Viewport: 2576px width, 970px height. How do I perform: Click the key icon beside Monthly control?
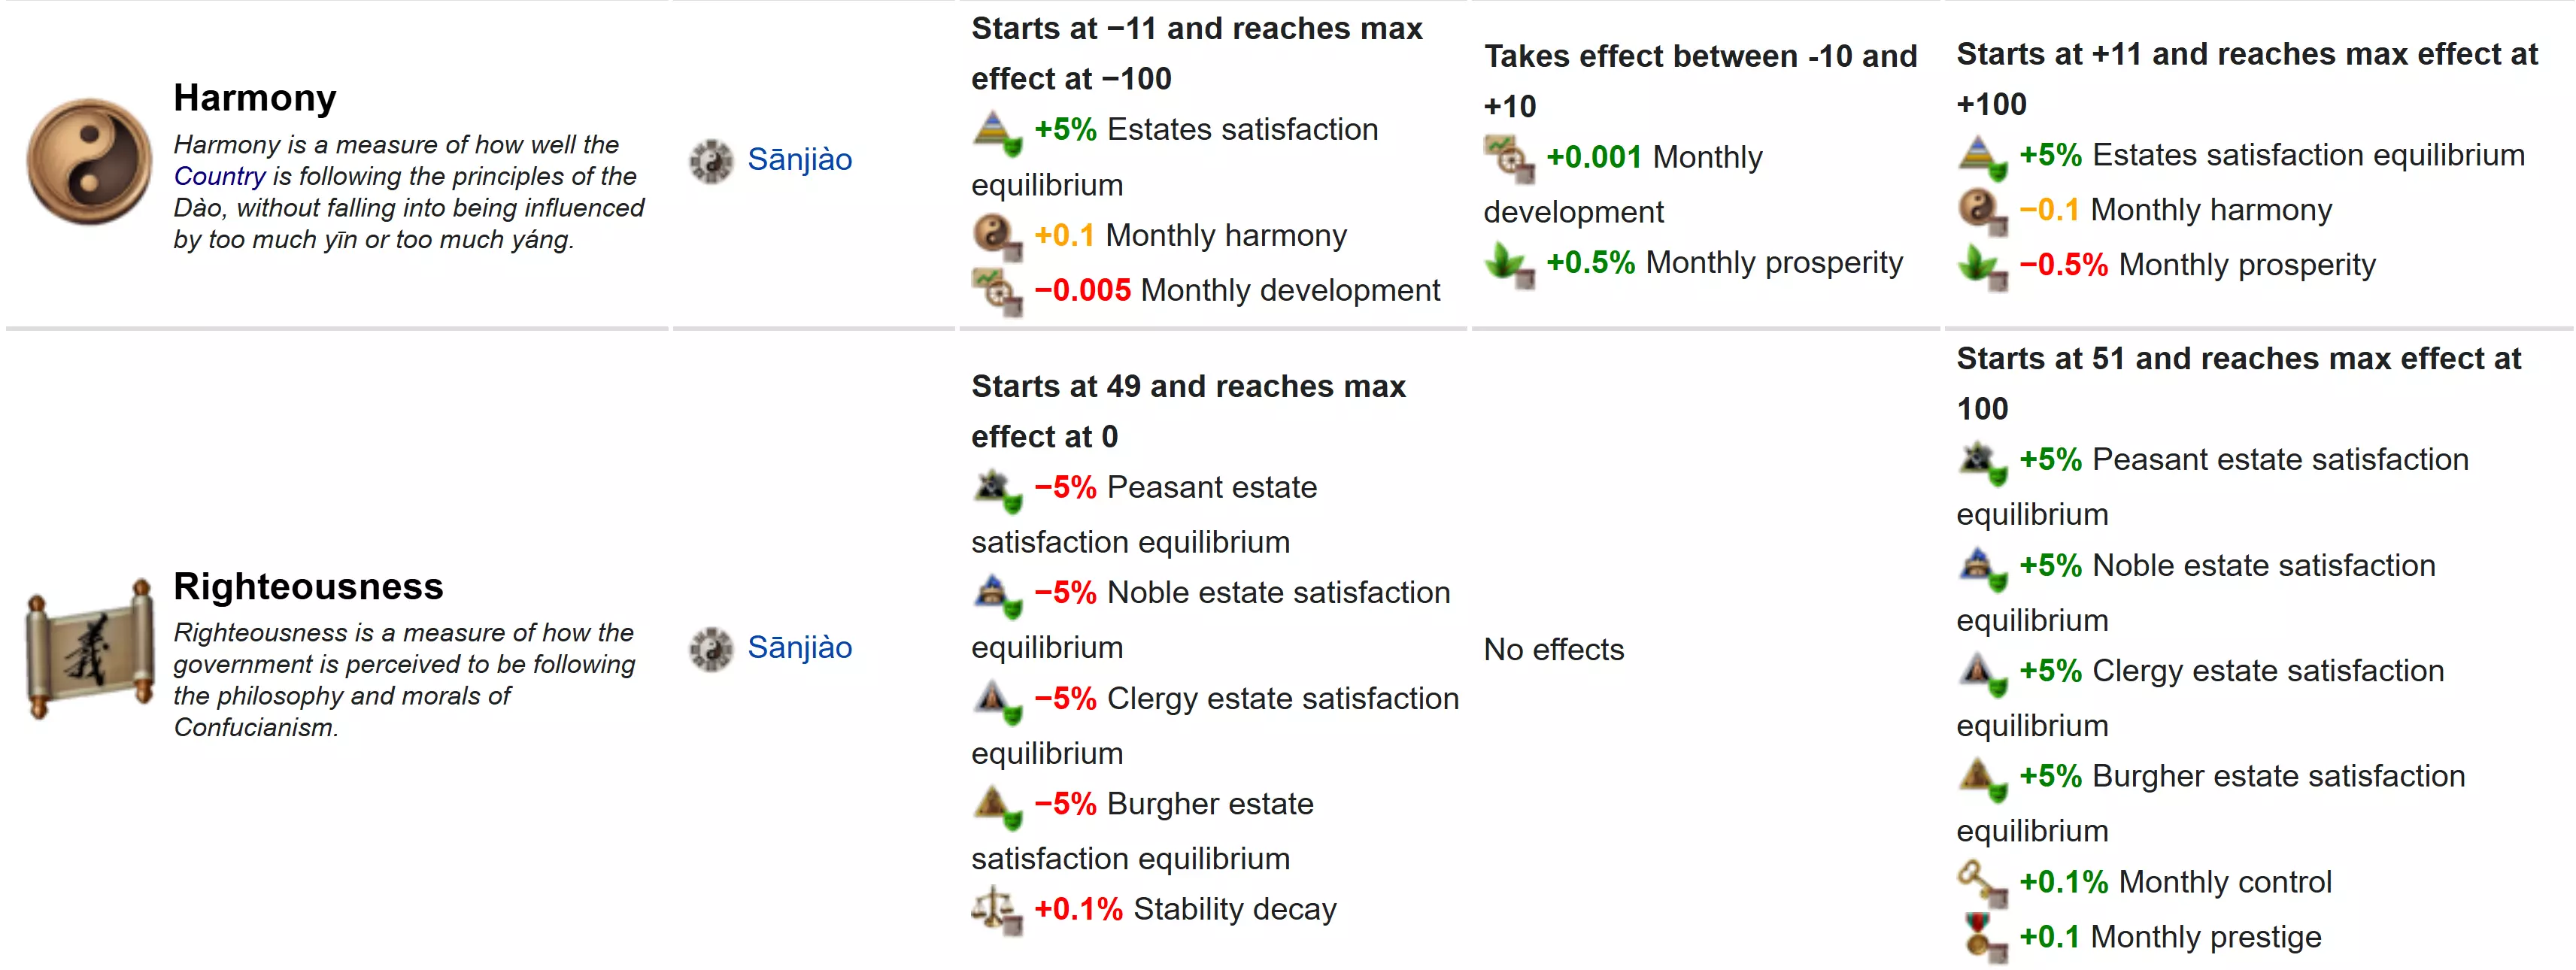coord(1981,883)
